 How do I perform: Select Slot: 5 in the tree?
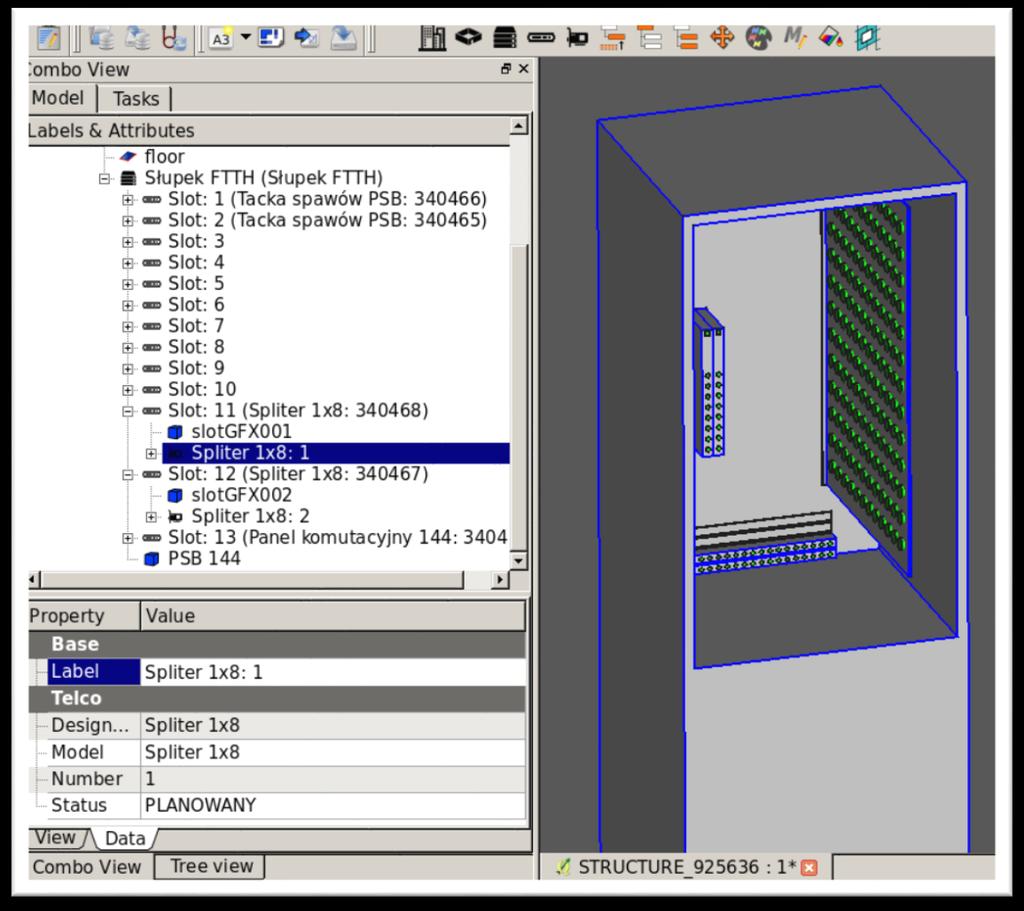(196, 283)
